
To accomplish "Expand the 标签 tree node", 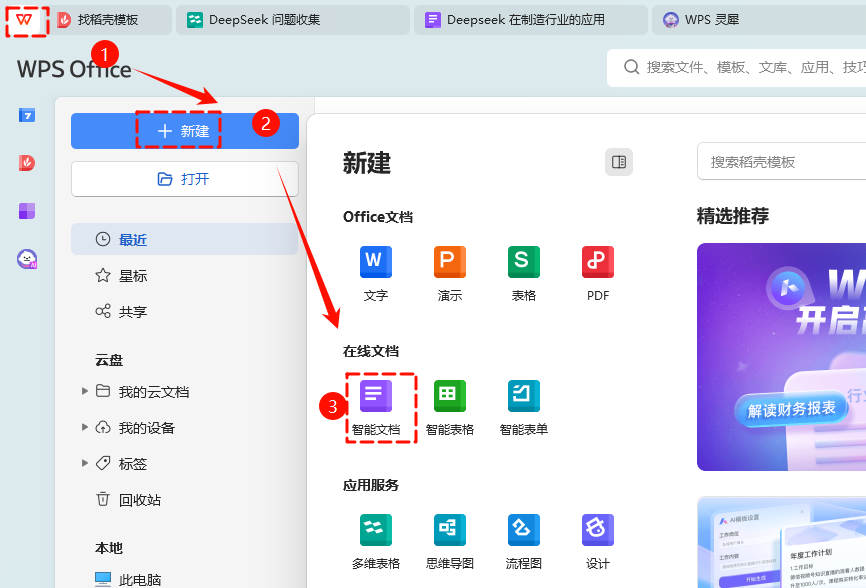I will point(85,463).
